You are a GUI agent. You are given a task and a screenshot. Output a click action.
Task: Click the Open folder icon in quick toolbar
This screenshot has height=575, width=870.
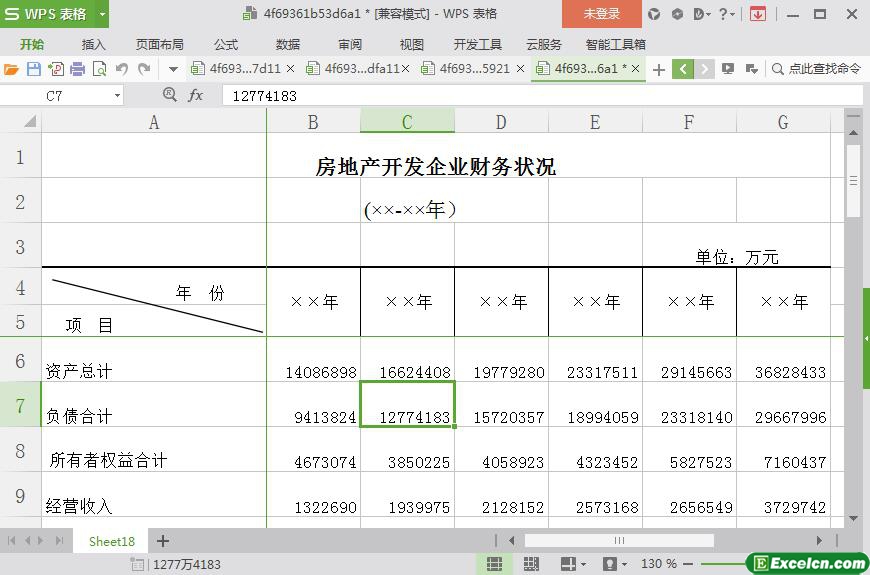pos(11,69)
